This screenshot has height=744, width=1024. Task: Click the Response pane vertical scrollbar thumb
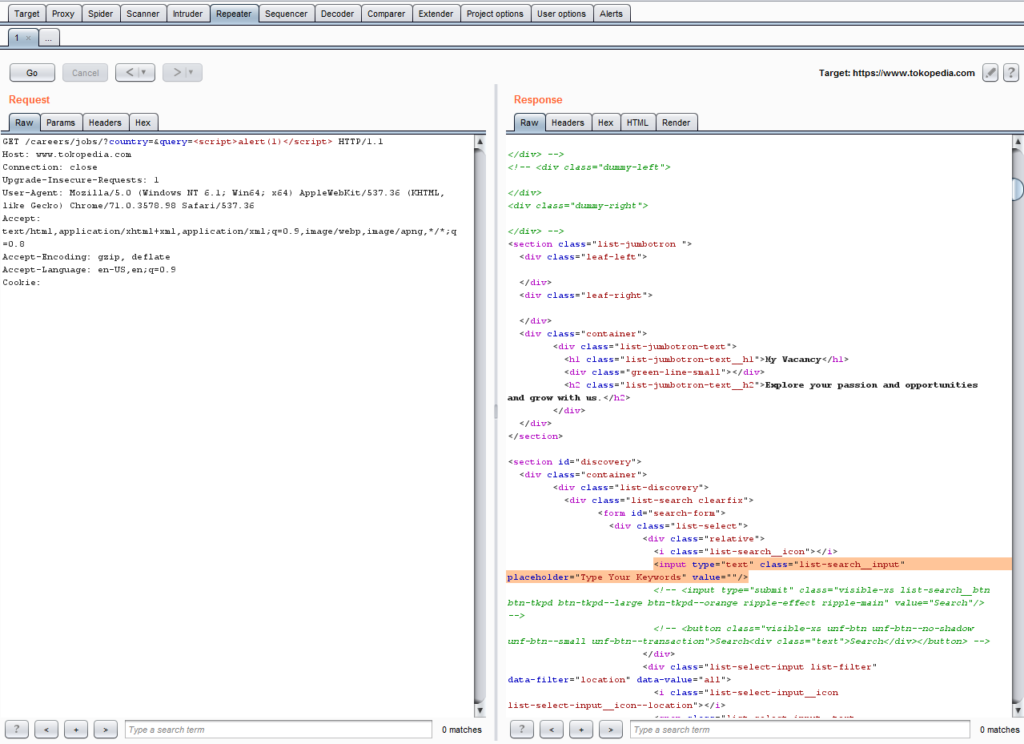1017,189
